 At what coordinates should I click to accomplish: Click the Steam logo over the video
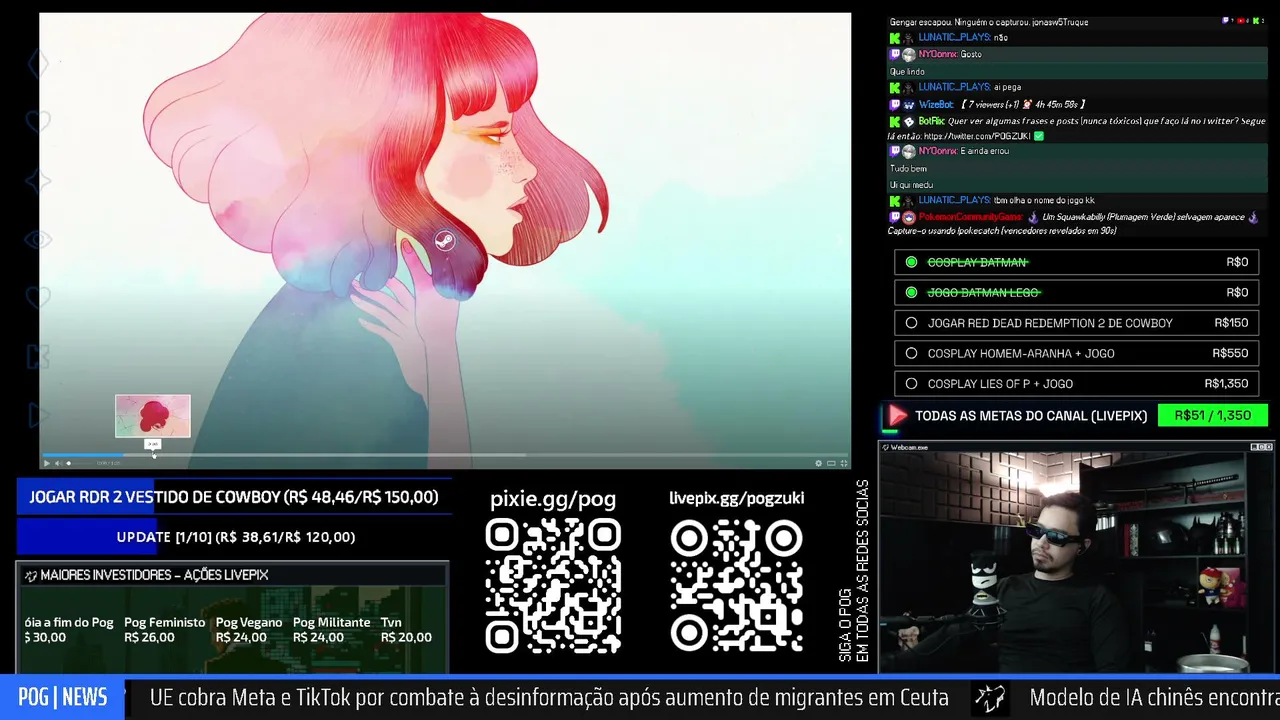coord(445,241)
